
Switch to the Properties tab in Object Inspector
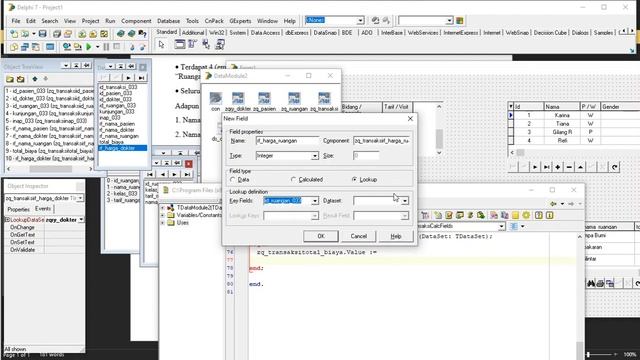tap(19, 209)
